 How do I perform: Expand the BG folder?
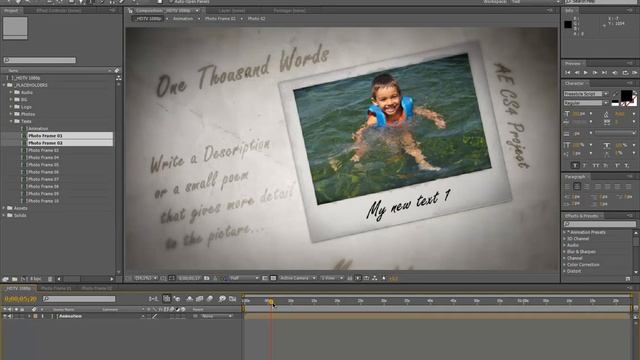coord(11,100)
